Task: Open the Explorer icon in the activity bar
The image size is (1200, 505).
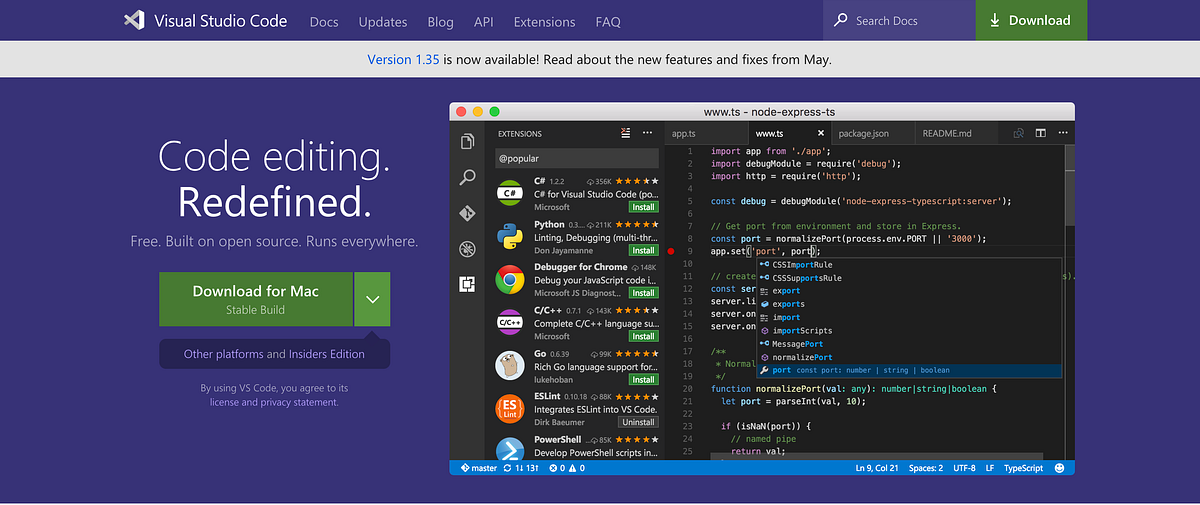Action: [x=467, y=141]
